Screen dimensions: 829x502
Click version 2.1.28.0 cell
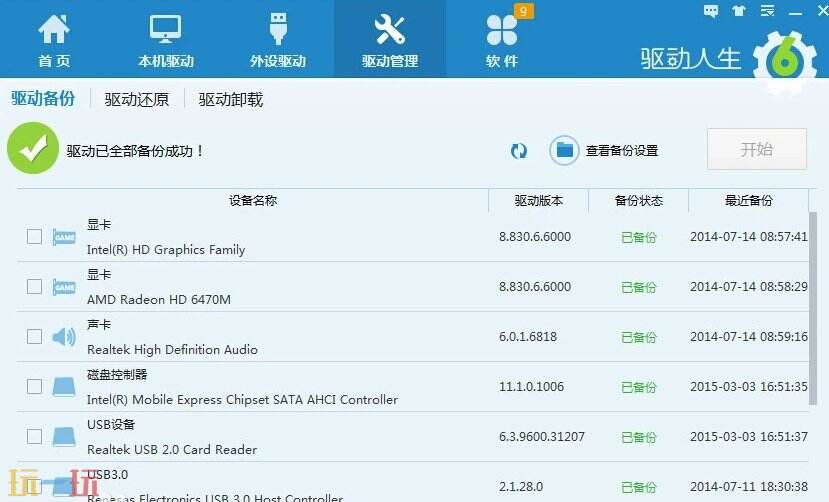click(521, 487)
